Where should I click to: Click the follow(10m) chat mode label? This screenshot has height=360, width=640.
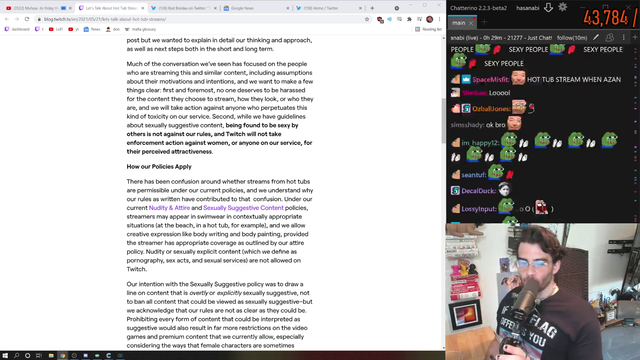pos(572,38)
